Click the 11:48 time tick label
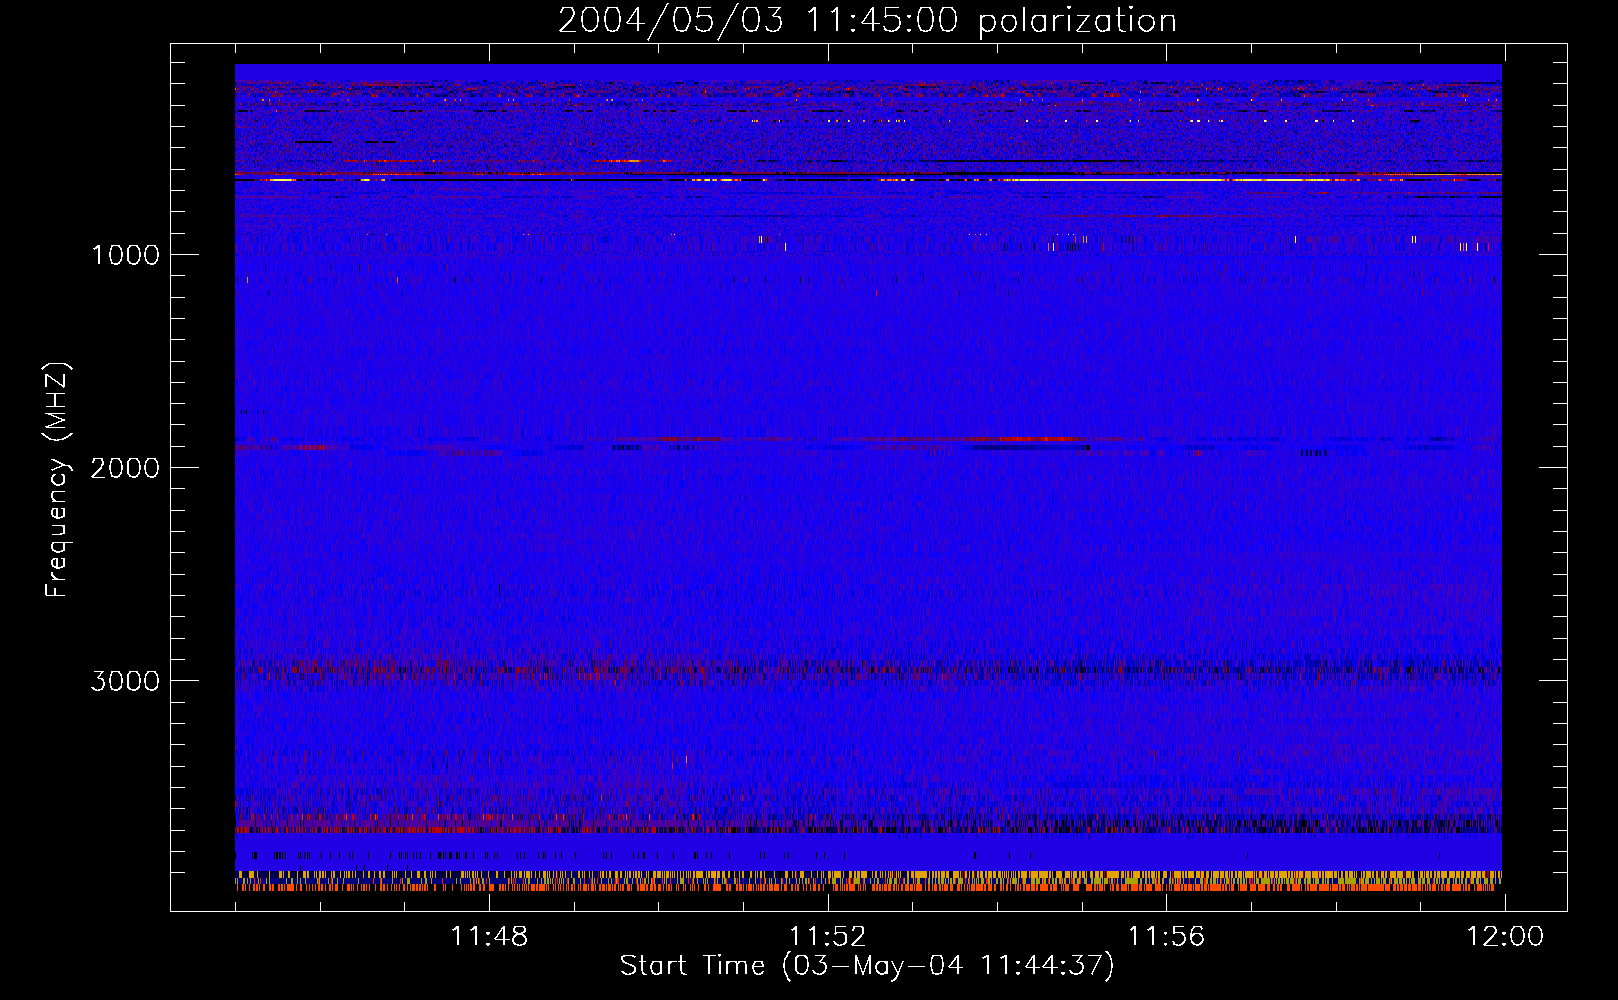Viewport: 1618px width, 1000px height. coord(489,937)
